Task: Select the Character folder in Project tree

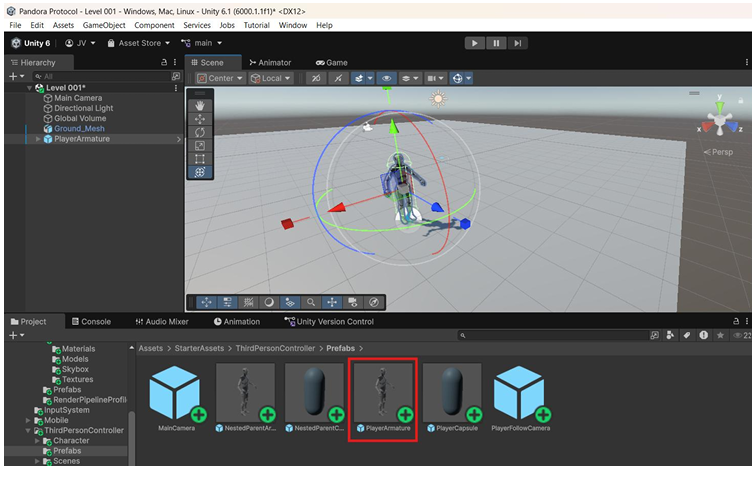Action: coord(66,441)
